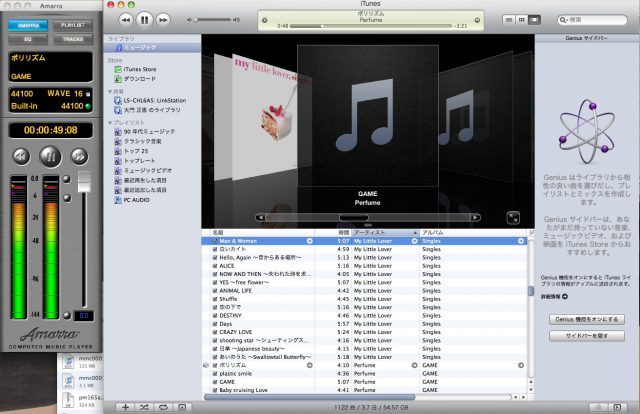Pause playback in the iTunes toolbar
This screenshot has height=414, width=640.
pos(144,20)
